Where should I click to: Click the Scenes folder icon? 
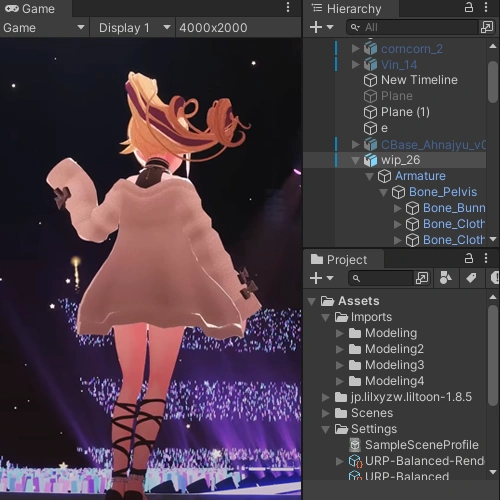[x=341, y=413]
